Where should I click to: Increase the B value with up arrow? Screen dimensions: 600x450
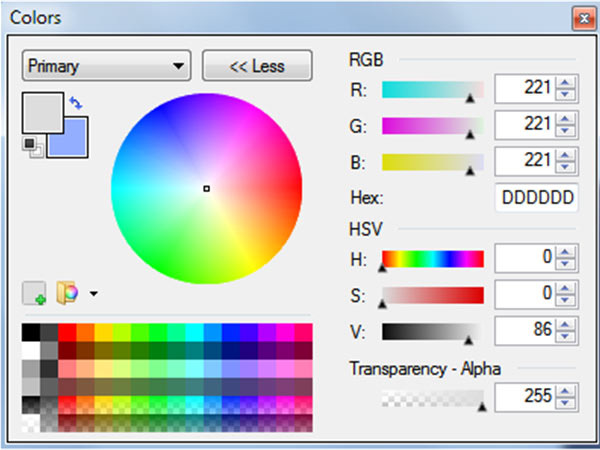[x=567, y=156]
